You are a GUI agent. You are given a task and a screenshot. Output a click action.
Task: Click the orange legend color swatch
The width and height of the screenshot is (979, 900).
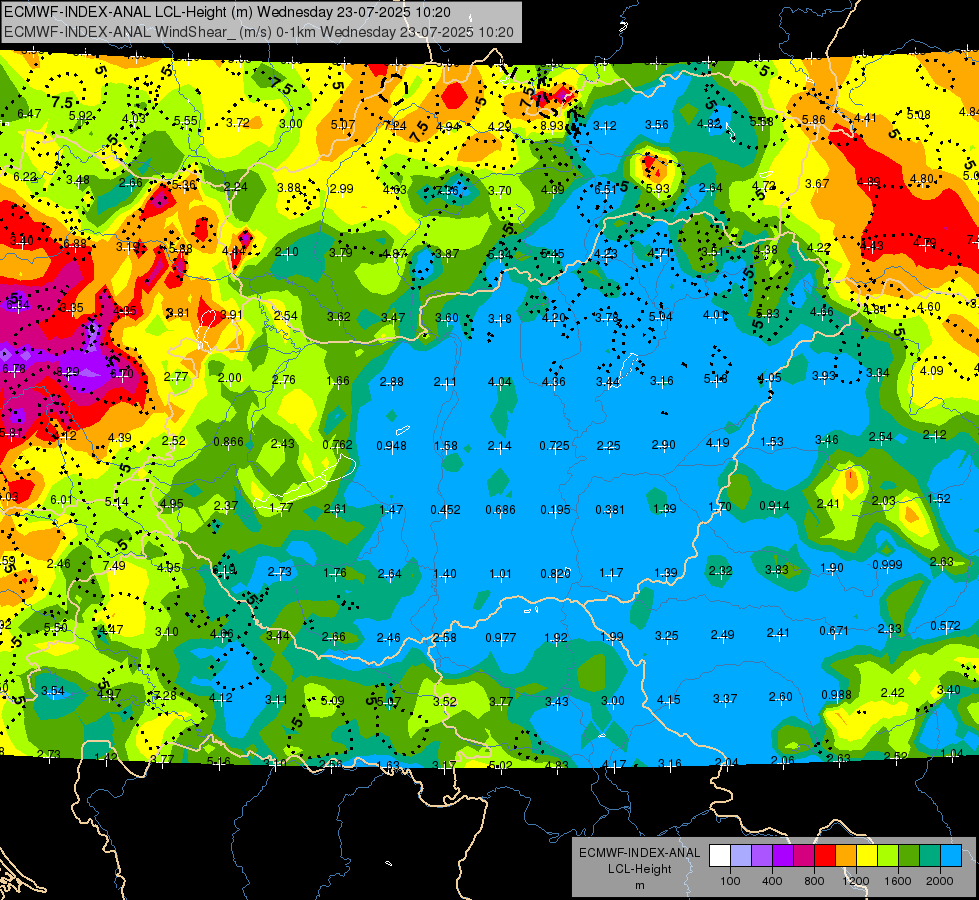point(846,856)
